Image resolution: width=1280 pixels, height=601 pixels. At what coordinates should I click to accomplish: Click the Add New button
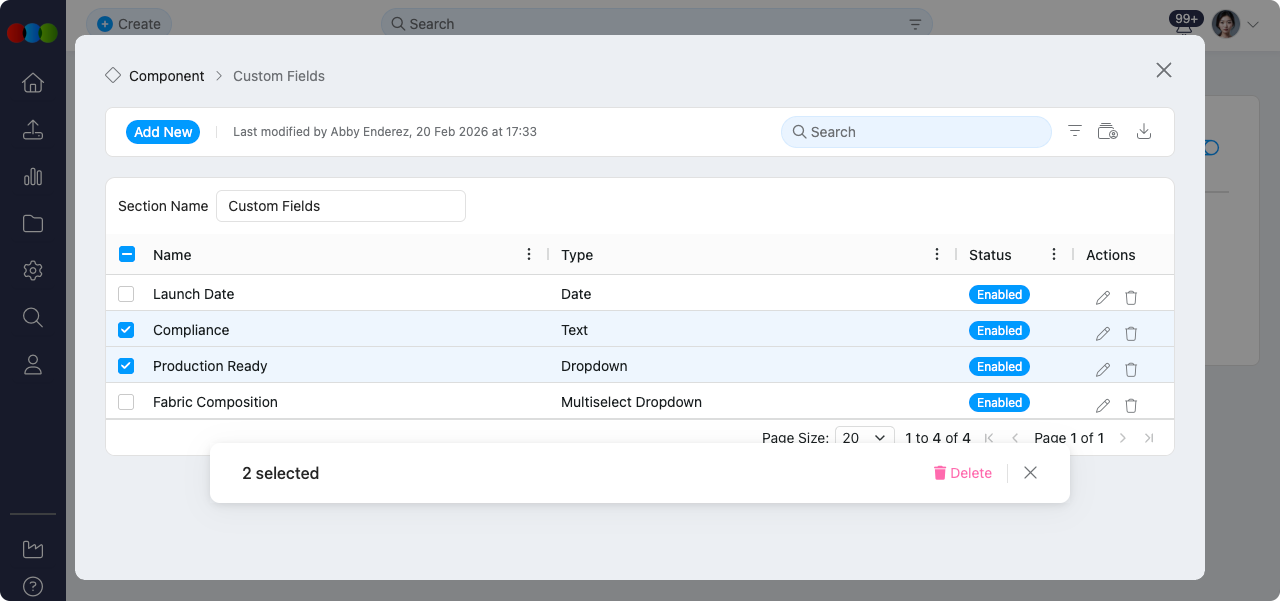point(162,131)
